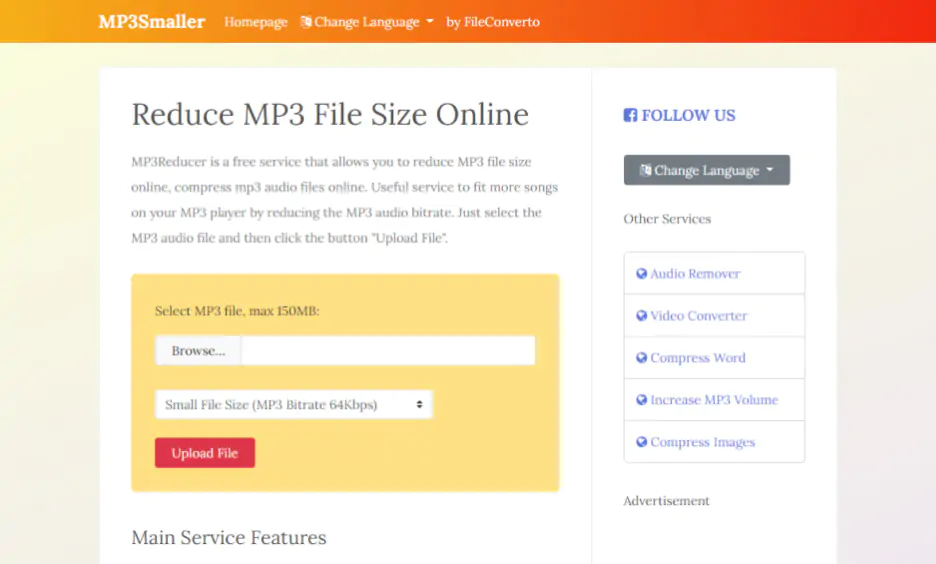The width and height of the screenshot is (936, 564).
Task: Click translate icon in sidebar language button
Action: pos(645,170)
